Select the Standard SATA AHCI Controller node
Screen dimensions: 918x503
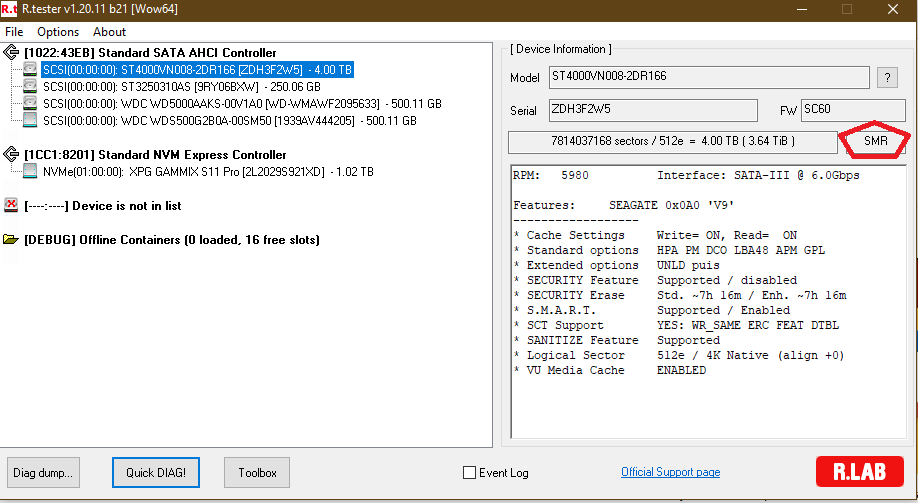coord(150,53)
